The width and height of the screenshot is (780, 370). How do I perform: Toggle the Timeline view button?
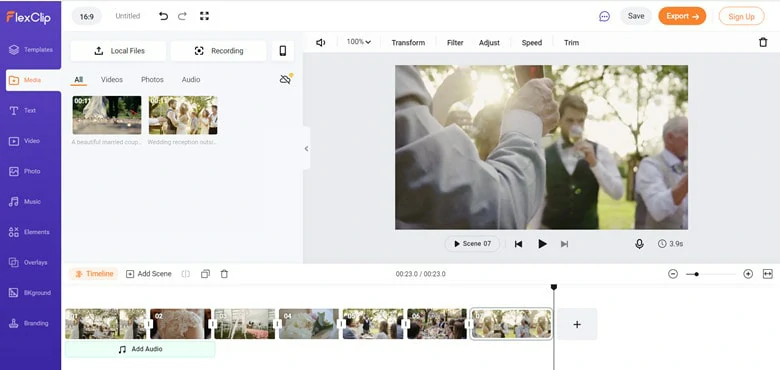coord(94,274)
